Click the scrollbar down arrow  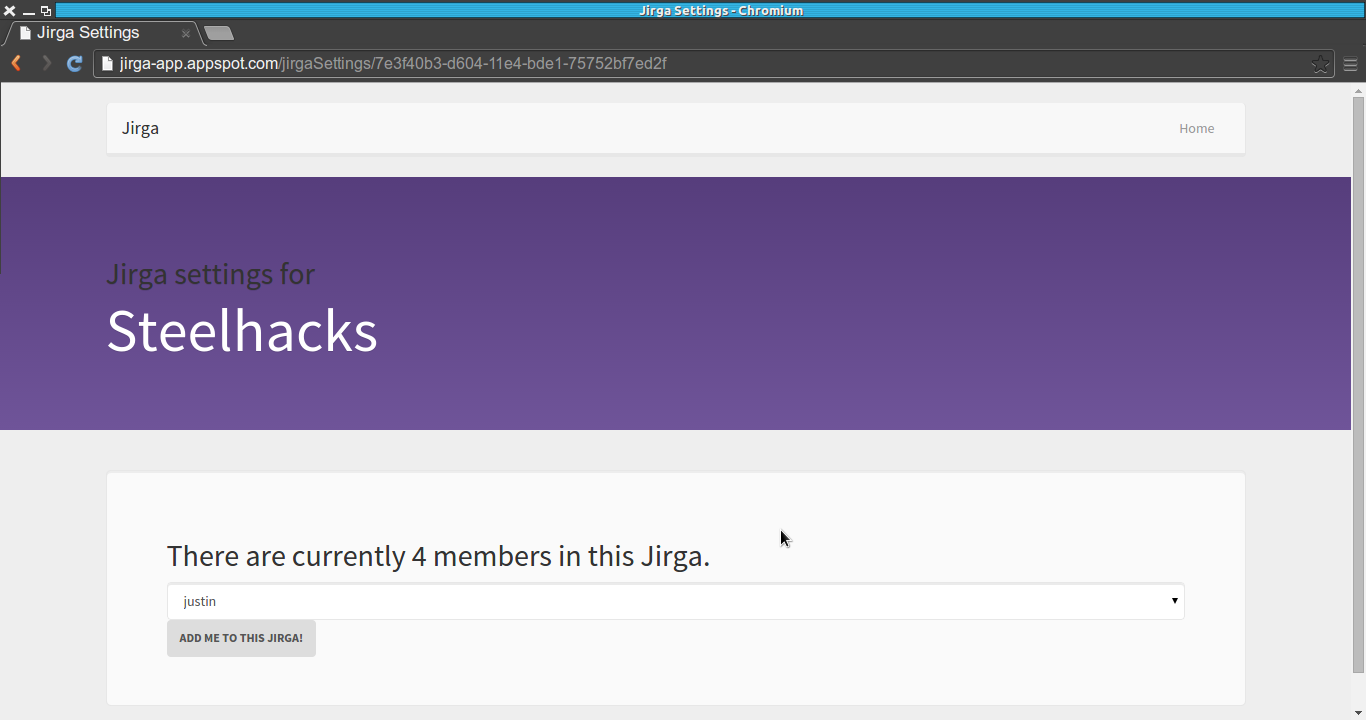tap(1358, 713)
